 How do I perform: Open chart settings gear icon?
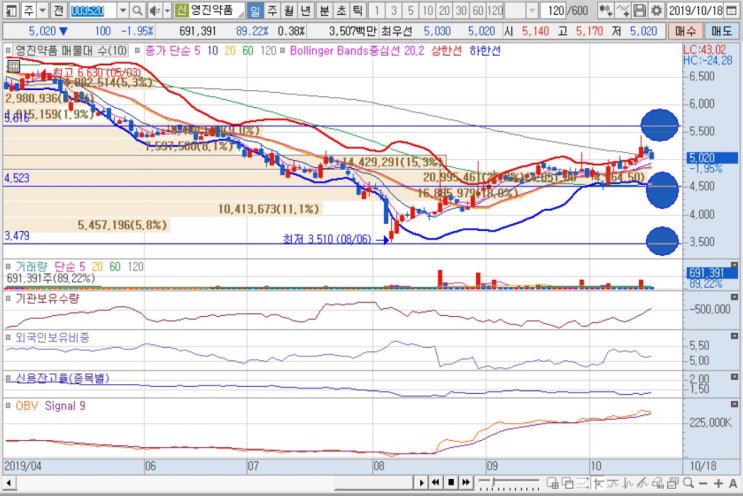point(656,10)
